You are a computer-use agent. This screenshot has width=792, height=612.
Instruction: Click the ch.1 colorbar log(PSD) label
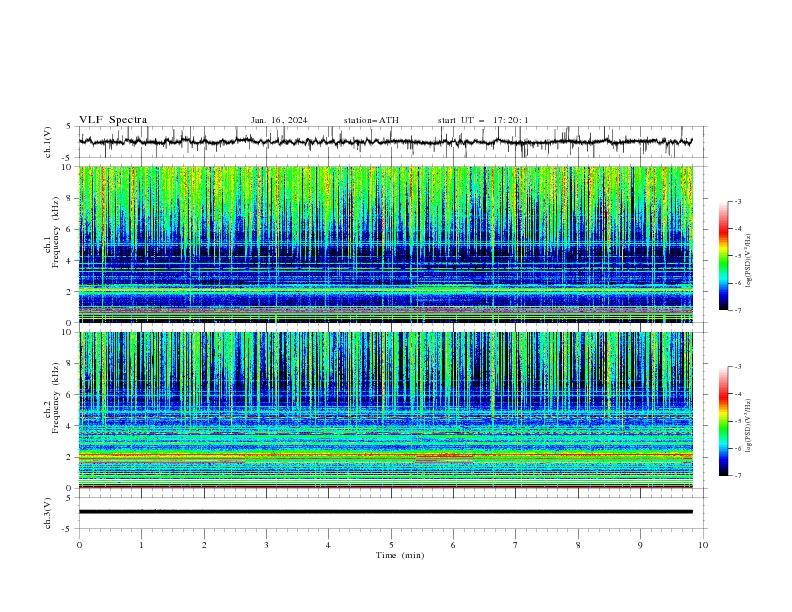[x=749, y=261]
